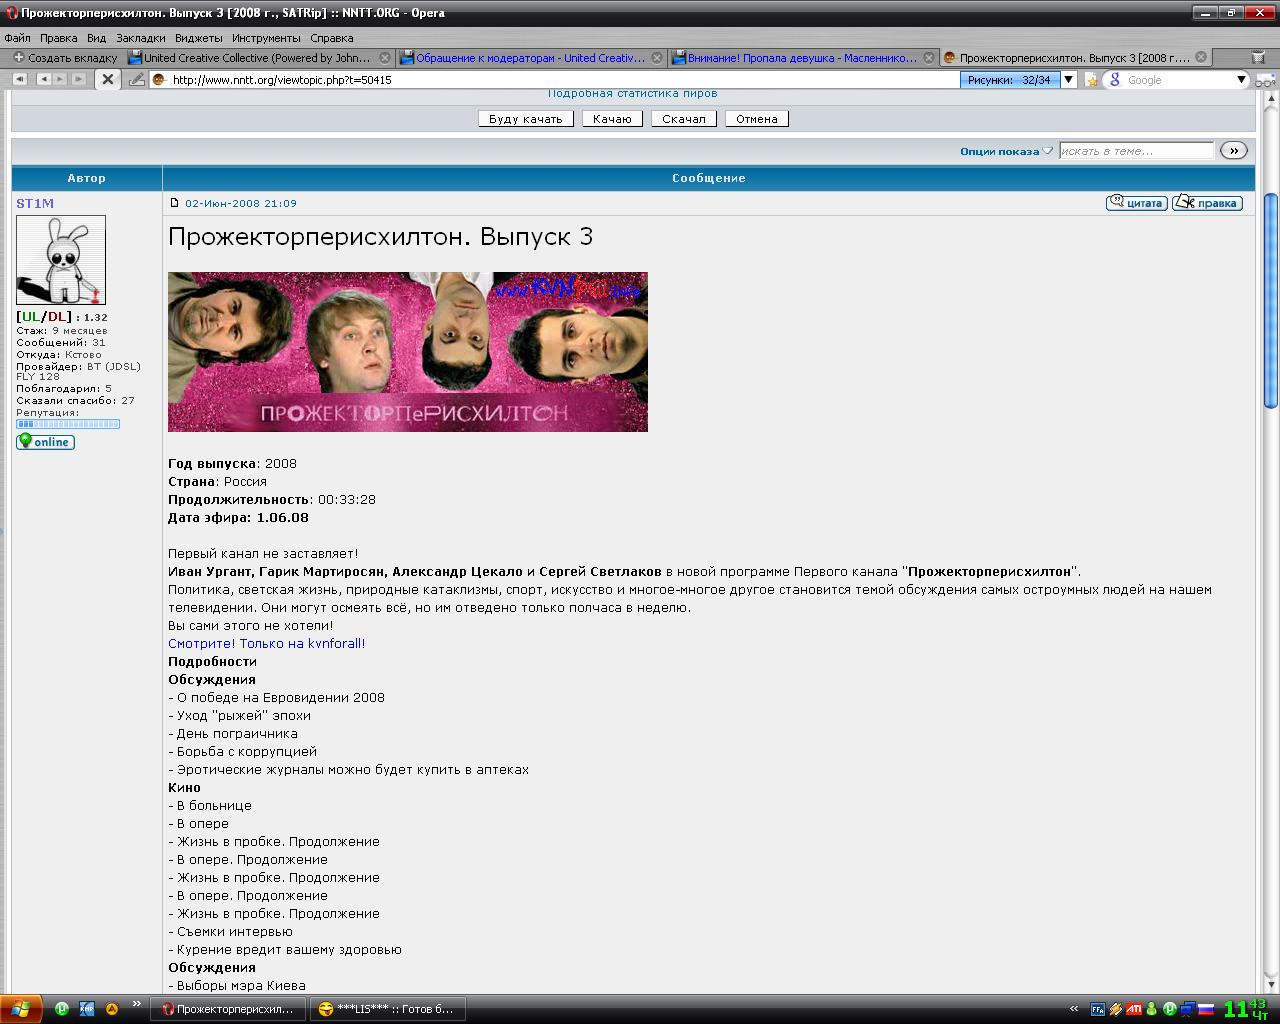The height and width of the screenshot is (1024, 1280).
Task: Close the Прожекторперисхилтон tab
Action: [1201, 58]
